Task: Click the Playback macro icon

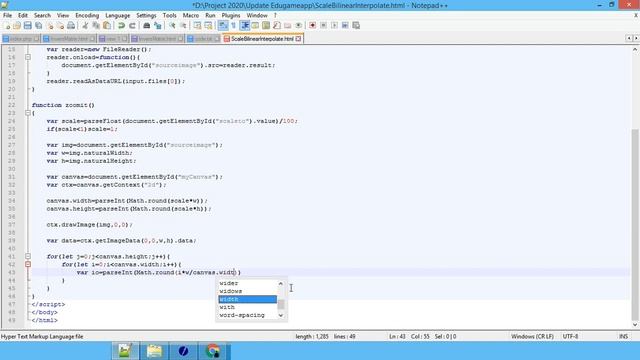Action: (x=334, y=25)
